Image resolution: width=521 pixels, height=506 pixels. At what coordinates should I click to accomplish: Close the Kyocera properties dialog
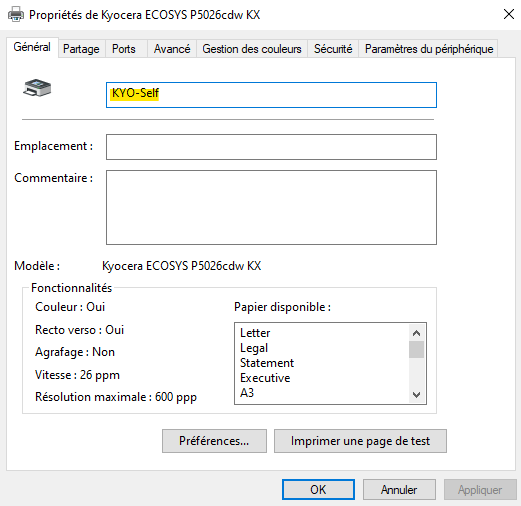pyautogui.click(x=509, y=14)
